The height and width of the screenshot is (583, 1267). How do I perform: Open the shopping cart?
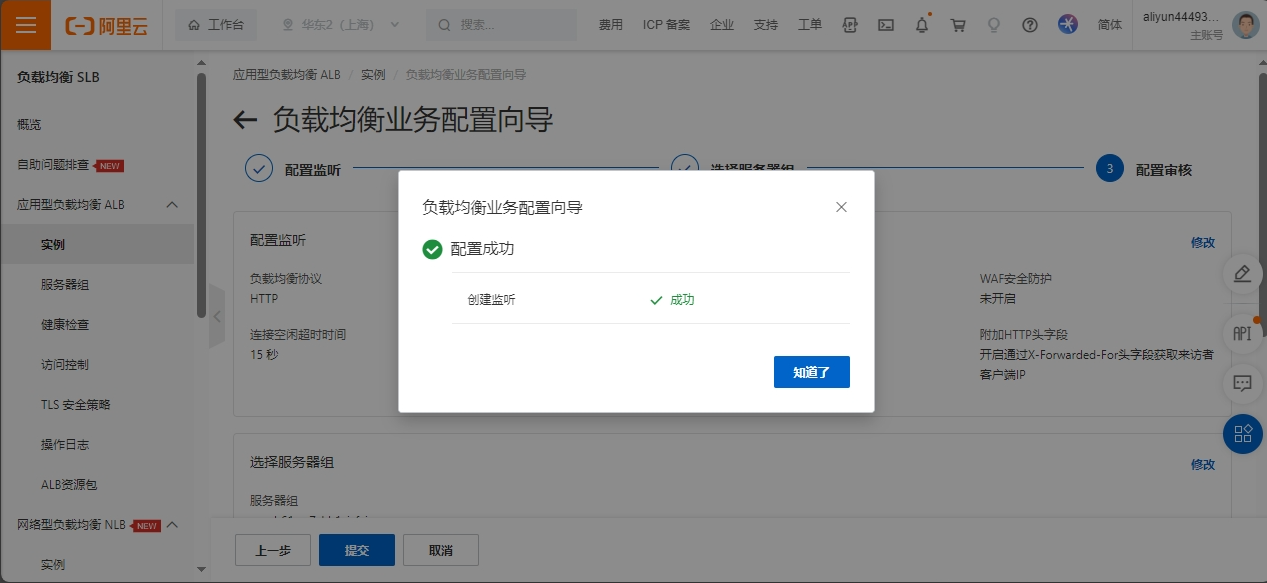coord(958,25)
